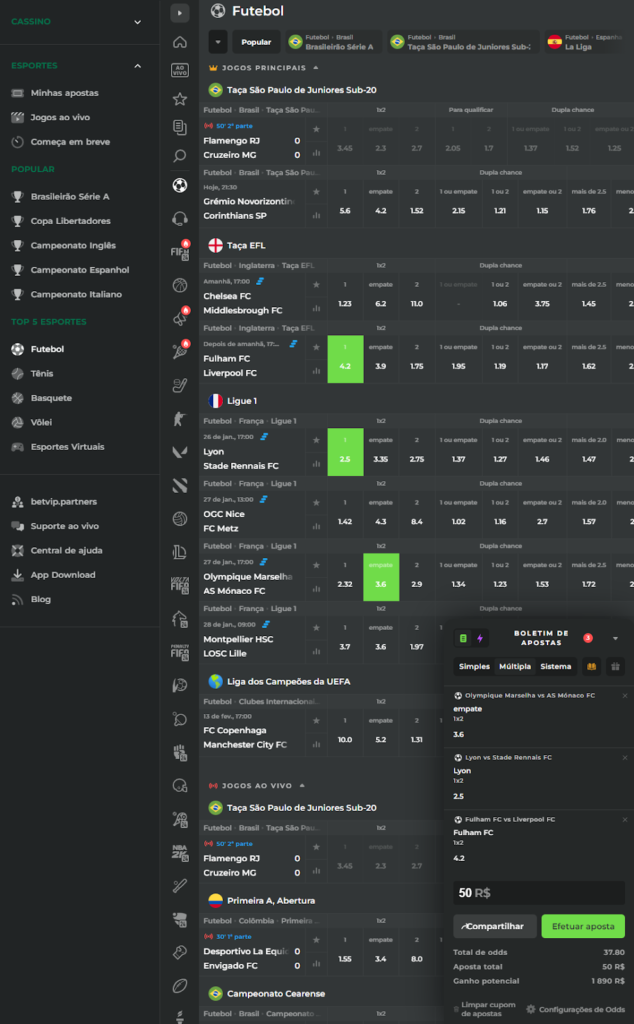Collapse the bet slip panel arrow
This screenshot has height=1024, width=634.
[x=615, y=638]
